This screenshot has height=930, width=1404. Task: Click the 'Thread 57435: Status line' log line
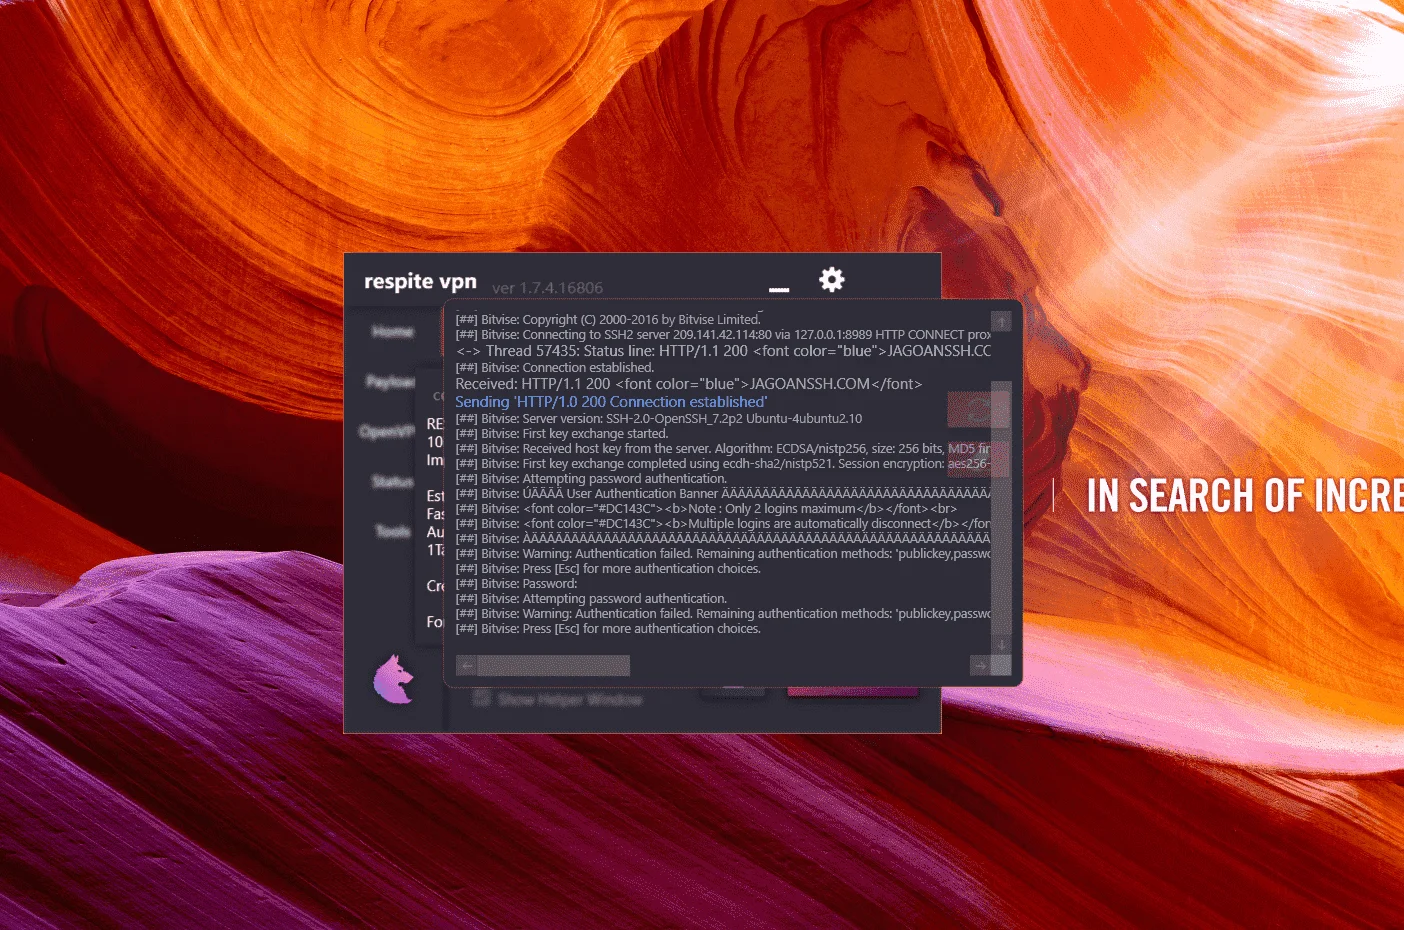coord(723,351)
